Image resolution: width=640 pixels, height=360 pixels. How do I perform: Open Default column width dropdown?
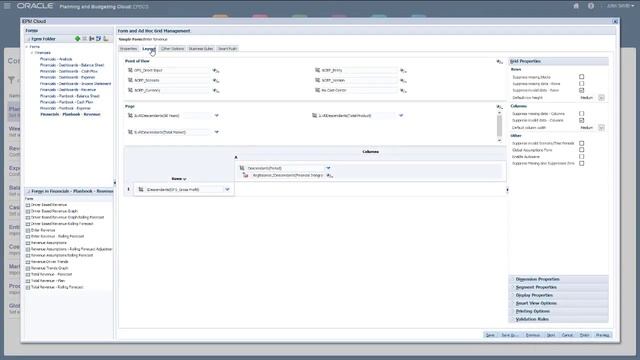[601, 127]
